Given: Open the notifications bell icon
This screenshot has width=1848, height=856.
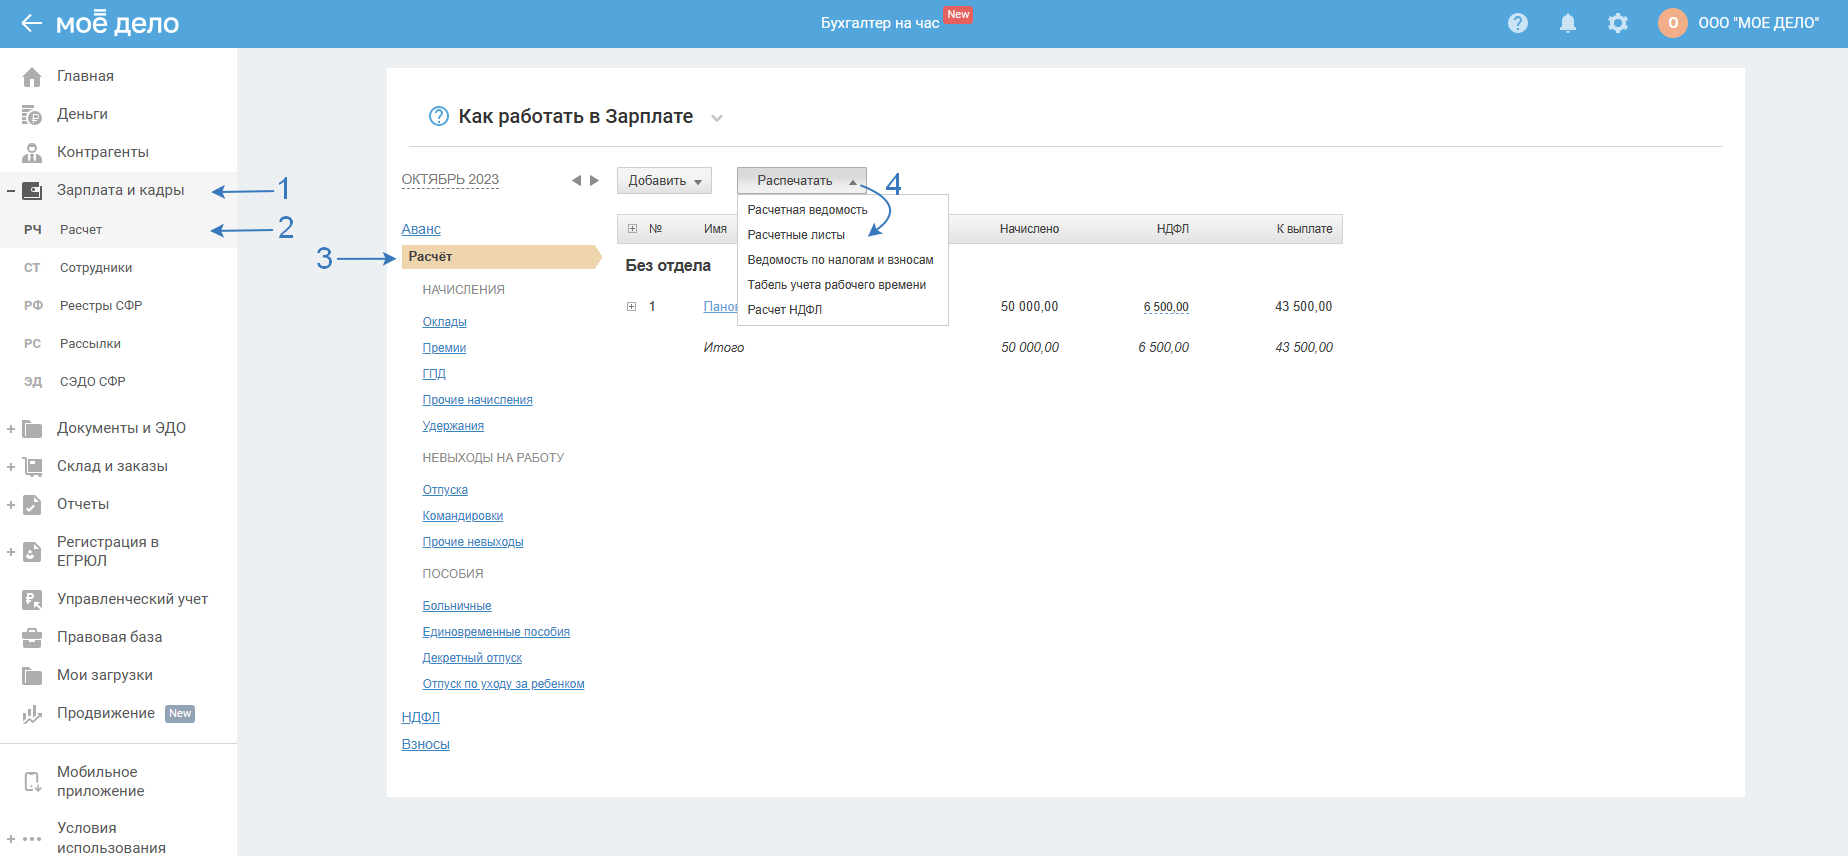Looking at the screenshot, I should [x=1567, y=23].
